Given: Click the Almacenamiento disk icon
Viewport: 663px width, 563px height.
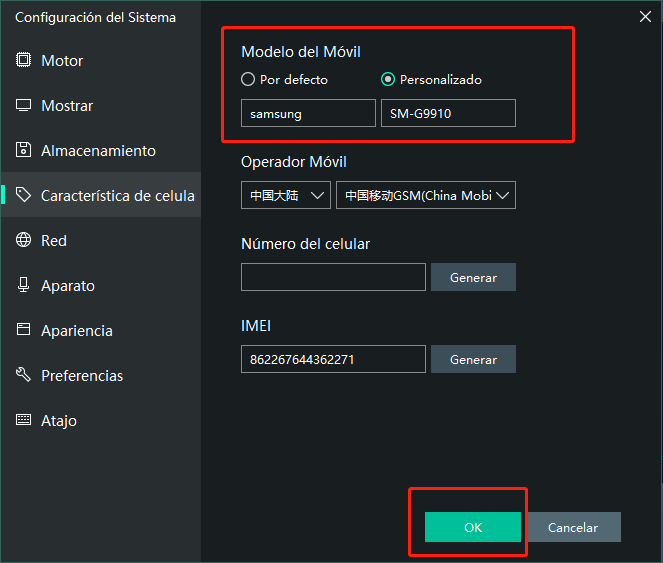Looking at the screenshot, I should point(23,150).
